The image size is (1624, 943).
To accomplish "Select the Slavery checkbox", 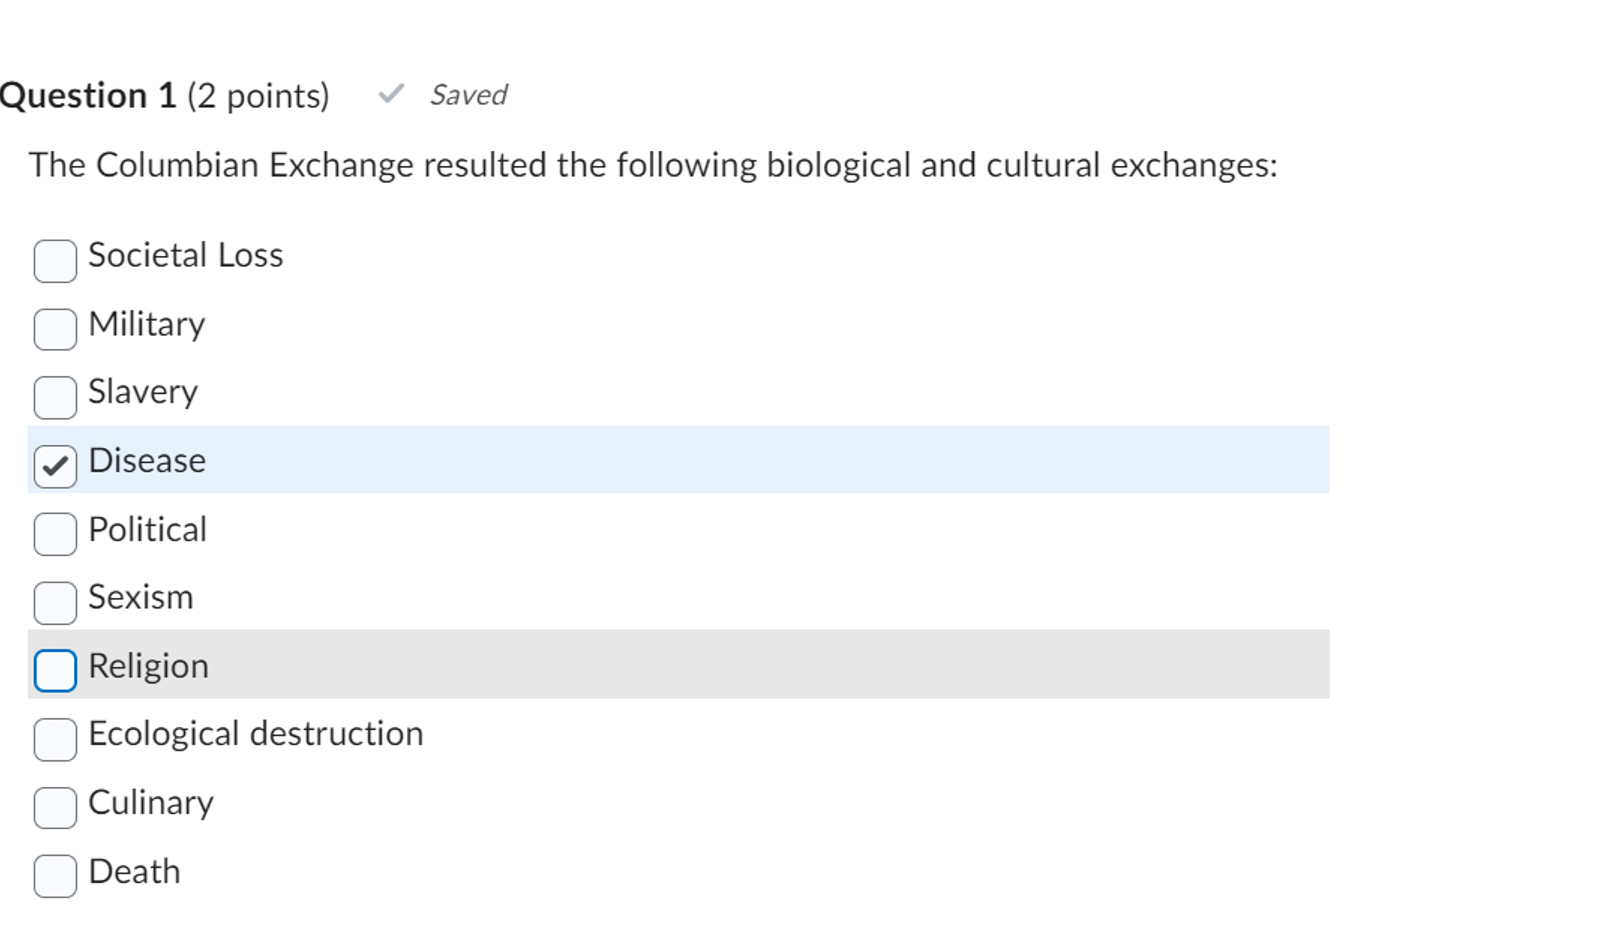I will (55, 397).
